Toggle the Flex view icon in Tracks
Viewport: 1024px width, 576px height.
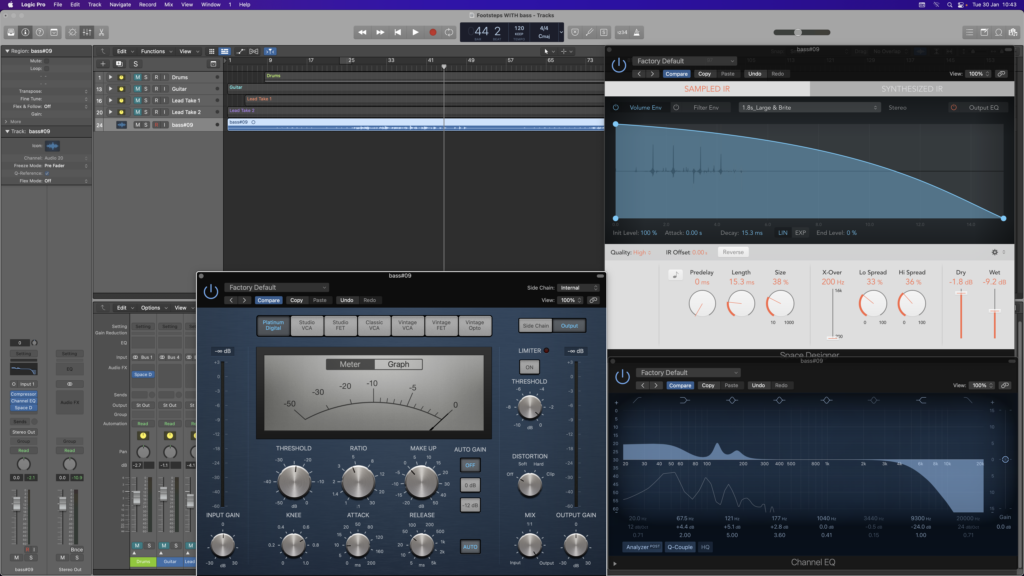click(x=253, y=52)
